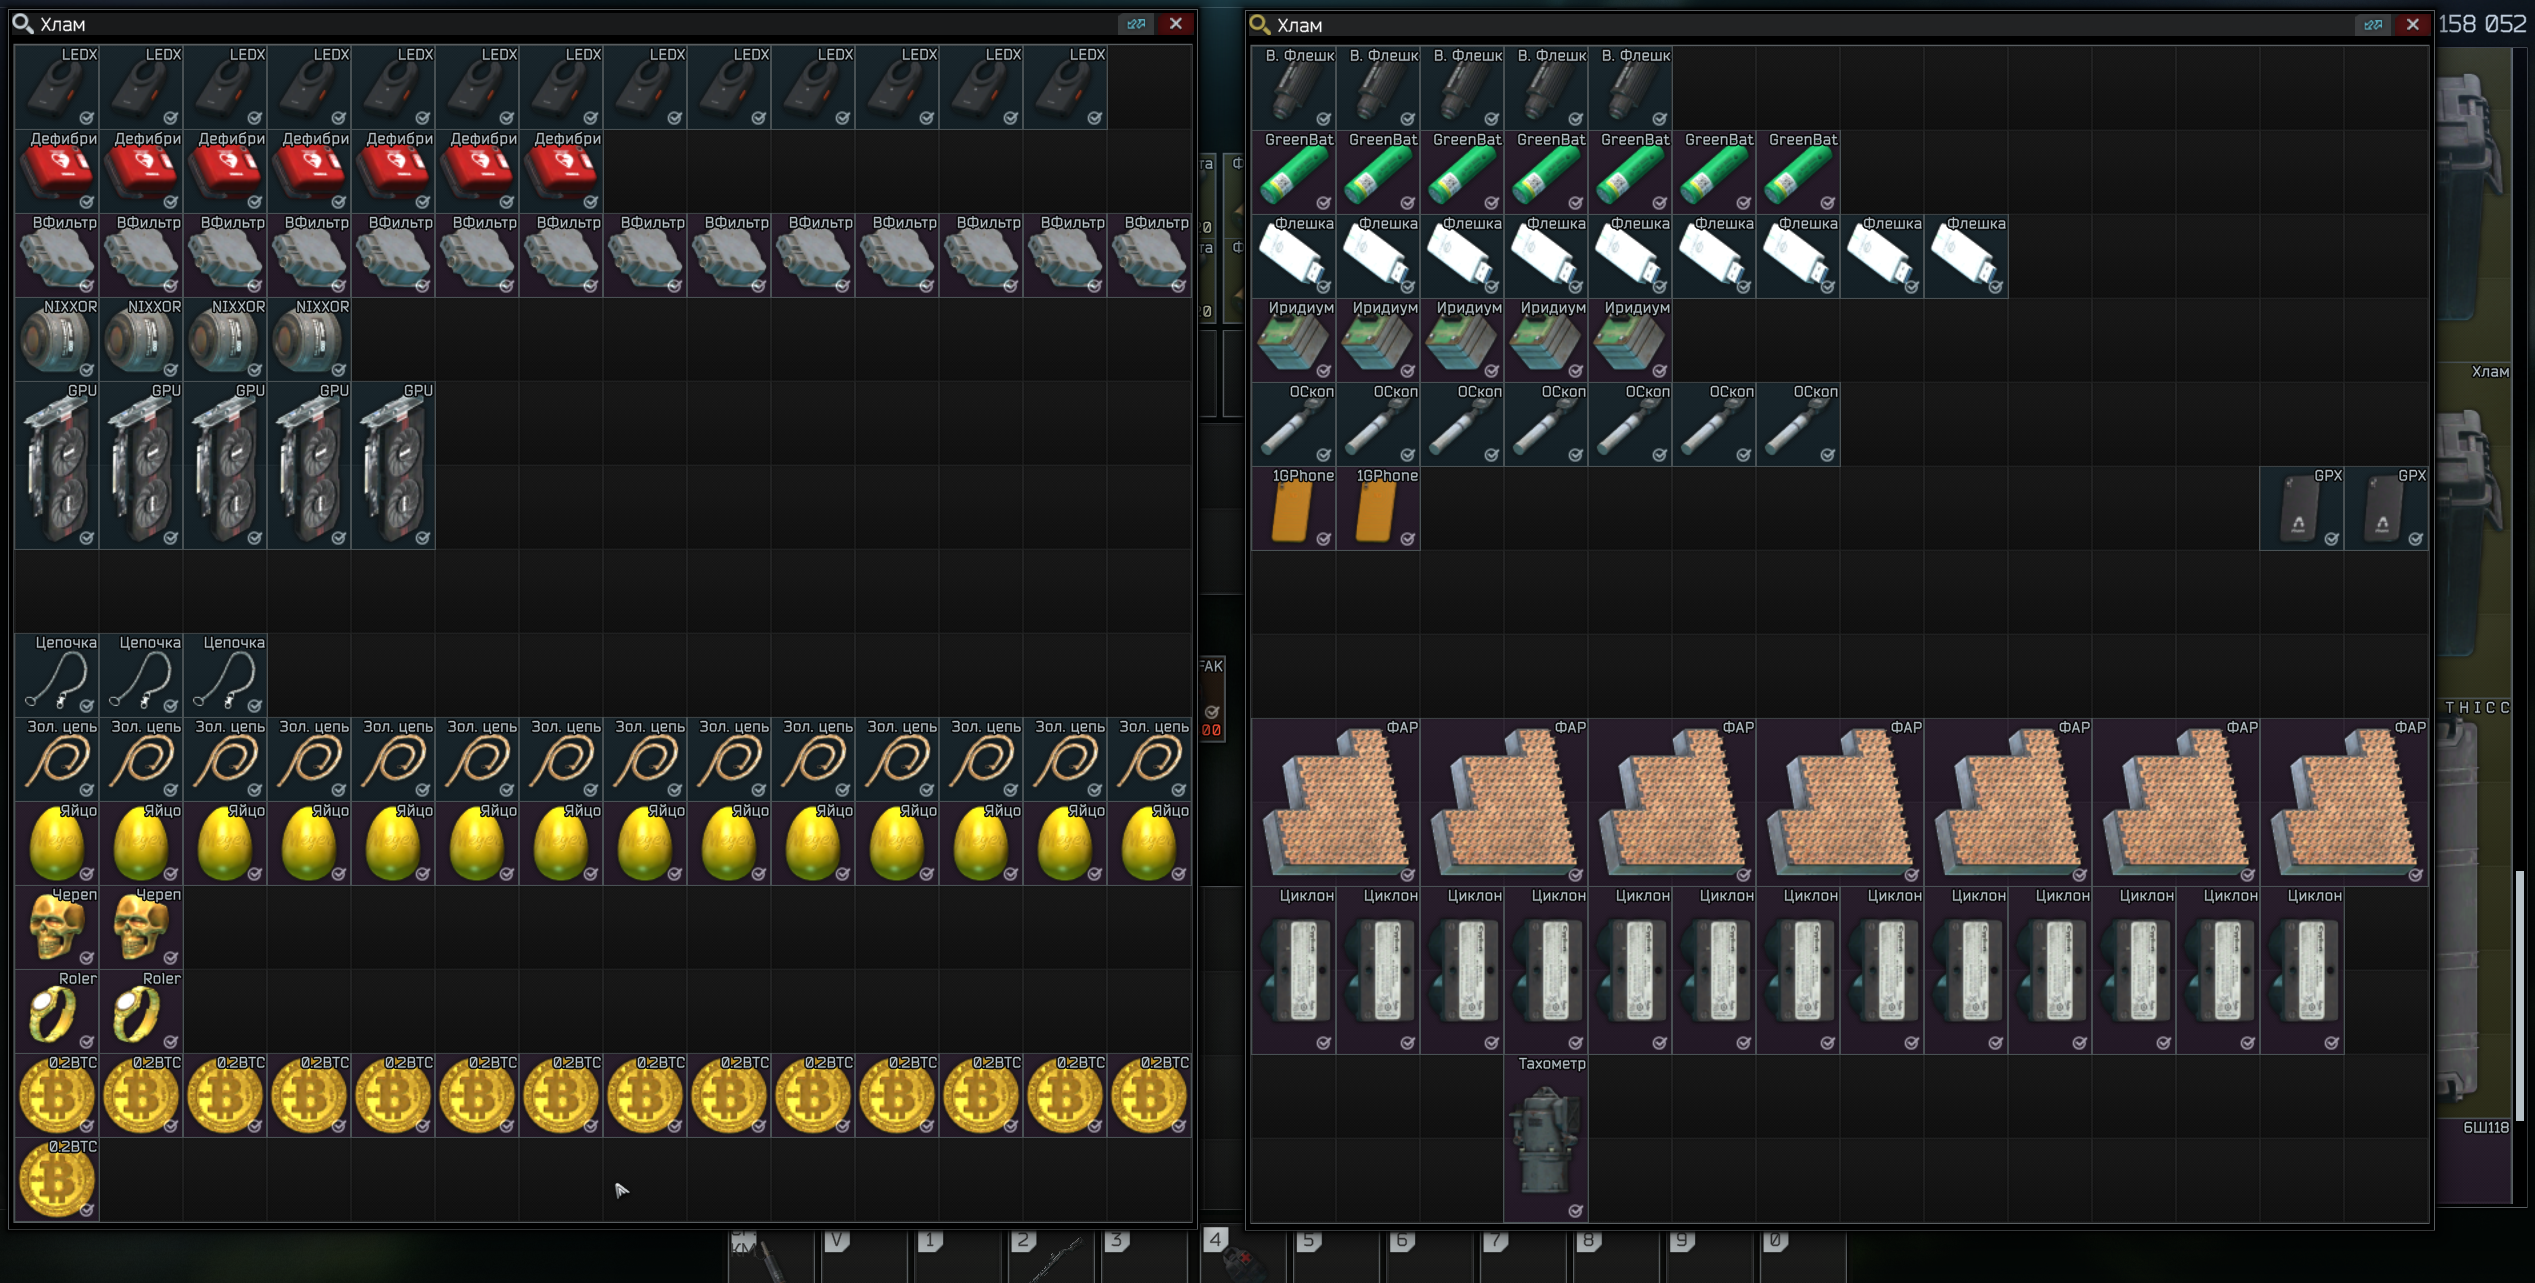
Task: Select the leftmost golden Череп skull
Action: point(57,926)
